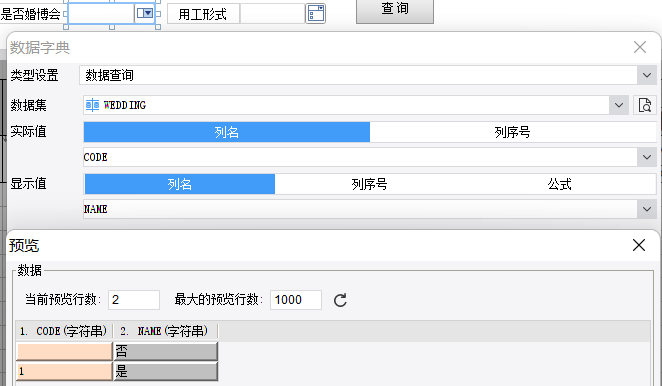
Task: Click the NAME (字符串) column header
Action: (x=166, y=331)
